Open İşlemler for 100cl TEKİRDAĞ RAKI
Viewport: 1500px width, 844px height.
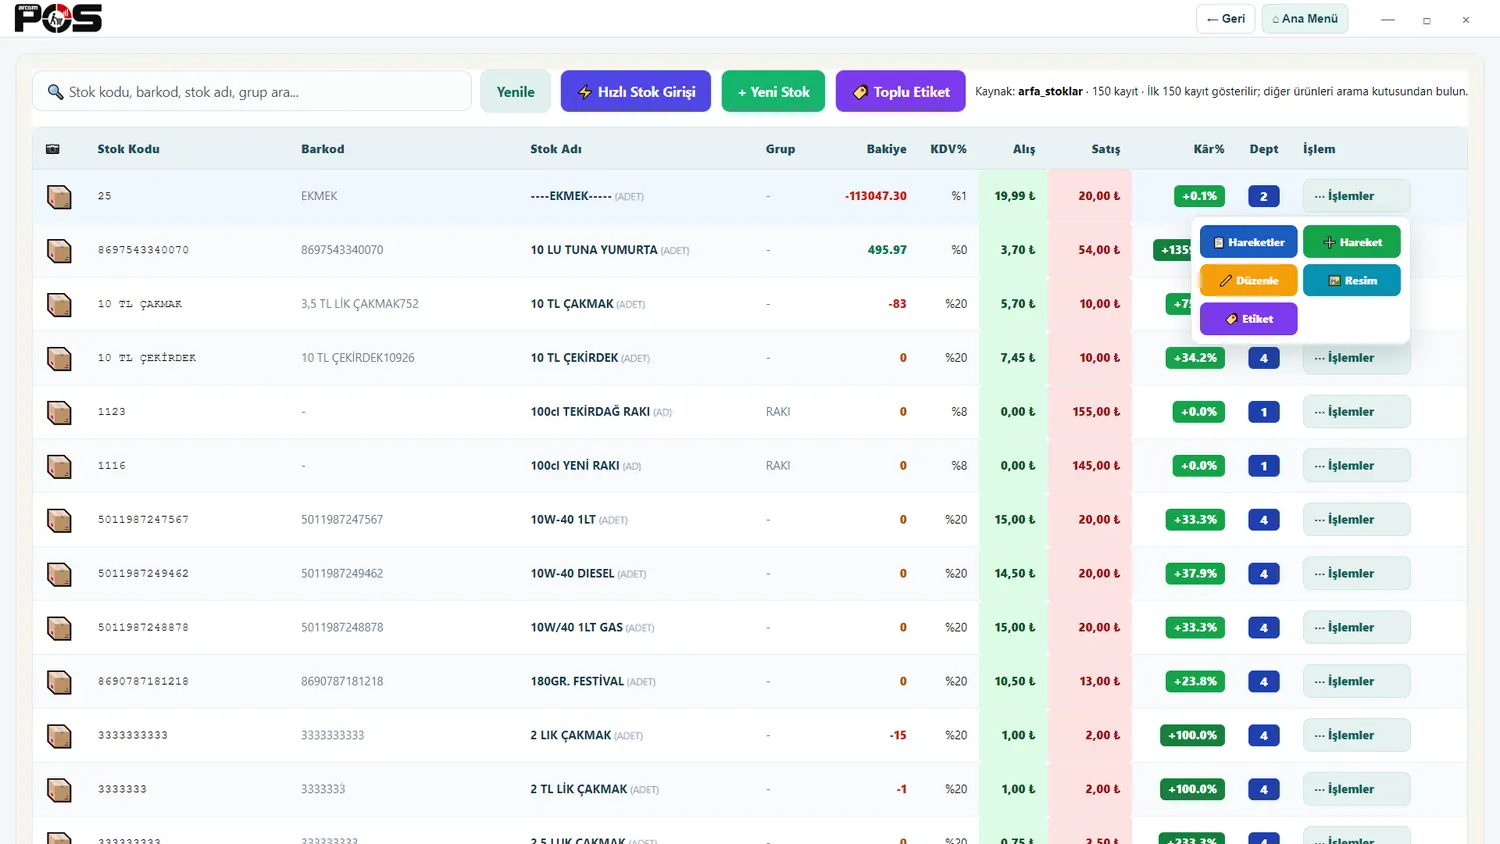[x=1357, y=412]
